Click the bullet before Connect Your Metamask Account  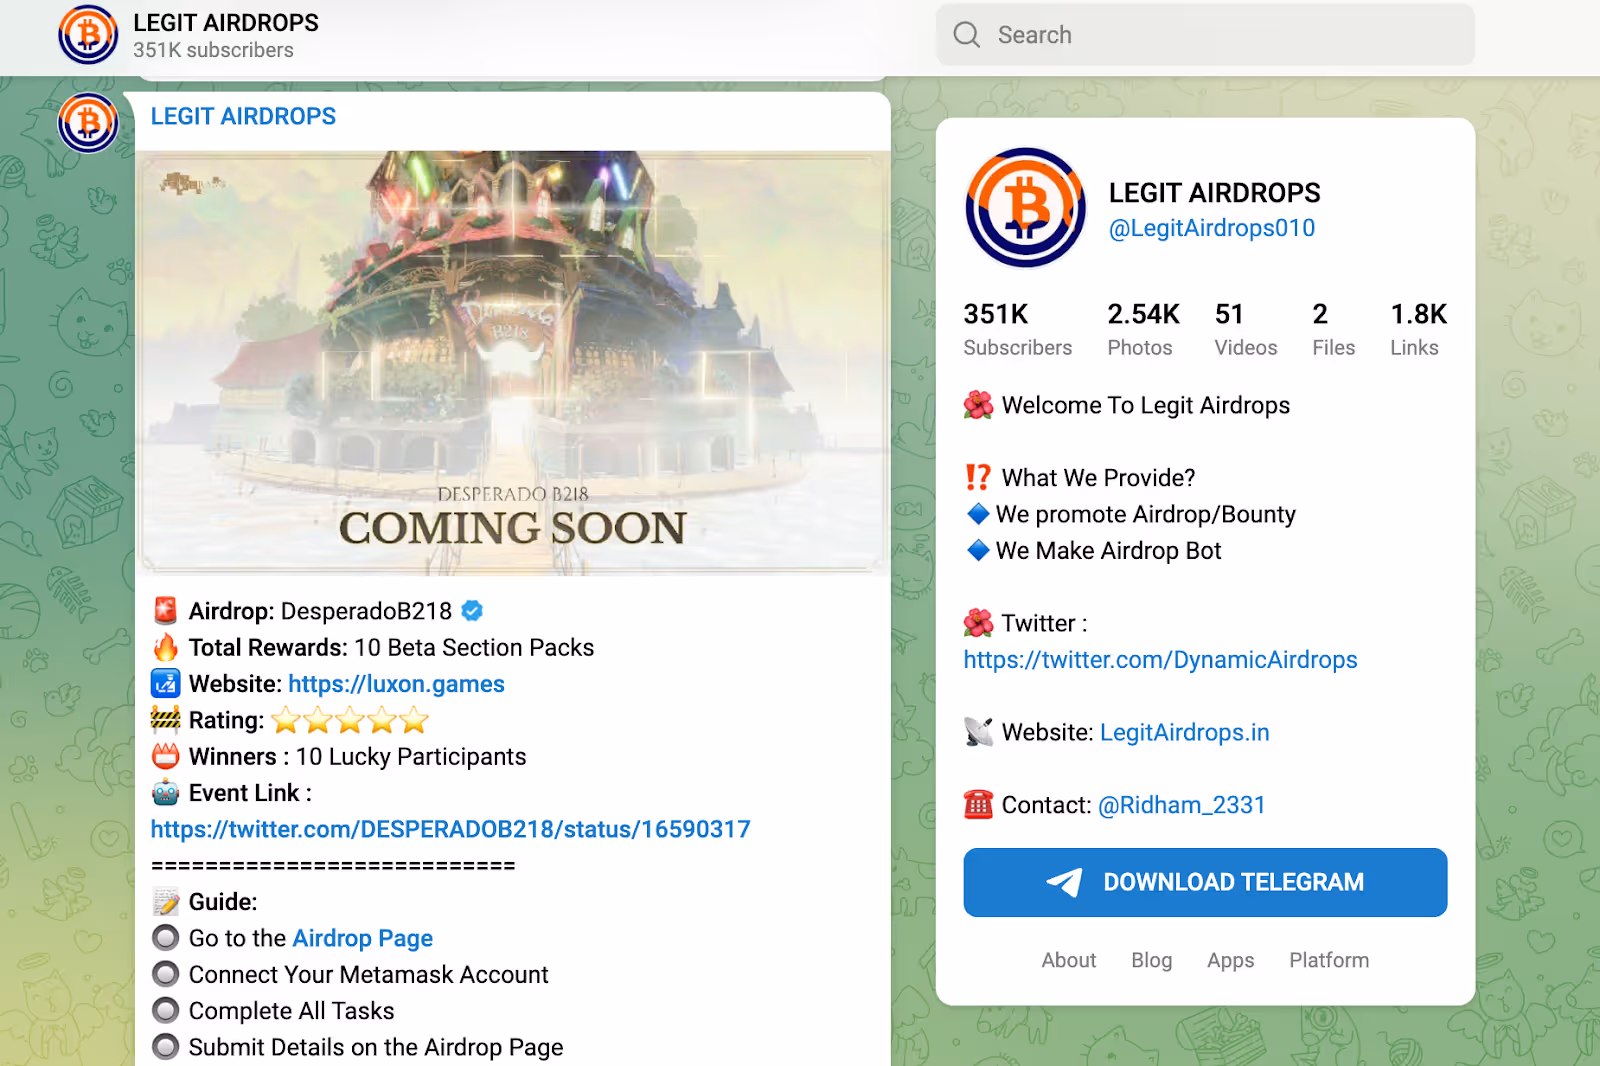[166, 974]
